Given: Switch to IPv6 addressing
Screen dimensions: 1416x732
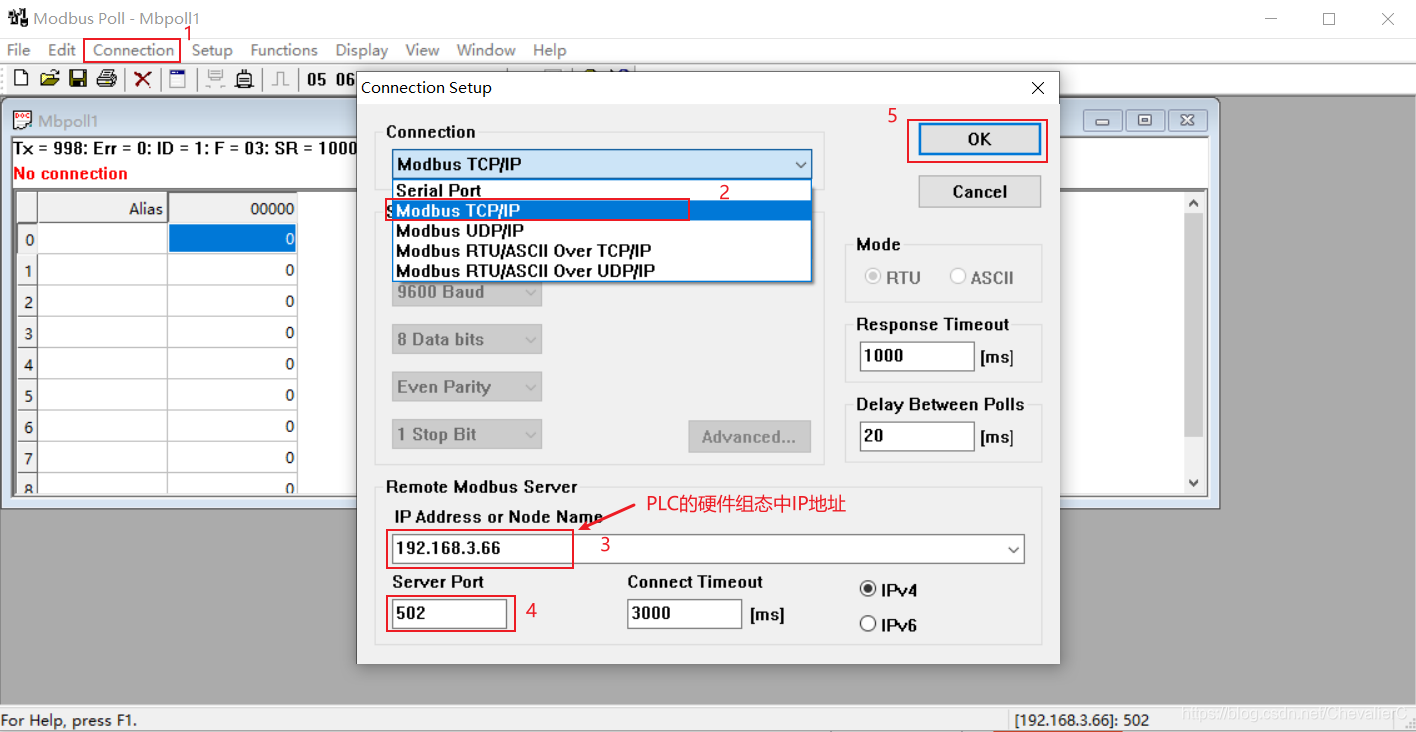Looking at the screenshot, I should (868, 622).
